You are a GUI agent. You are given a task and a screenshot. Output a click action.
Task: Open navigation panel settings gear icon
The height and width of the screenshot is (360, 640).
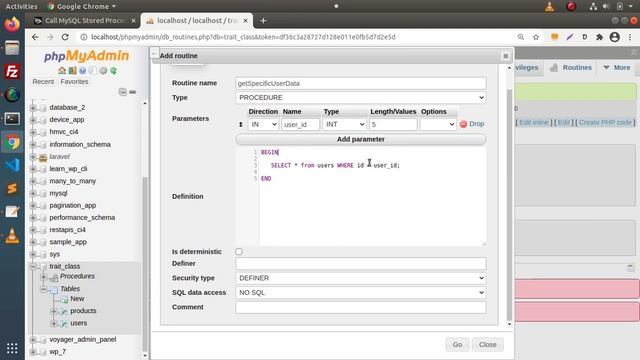[103, 71]
